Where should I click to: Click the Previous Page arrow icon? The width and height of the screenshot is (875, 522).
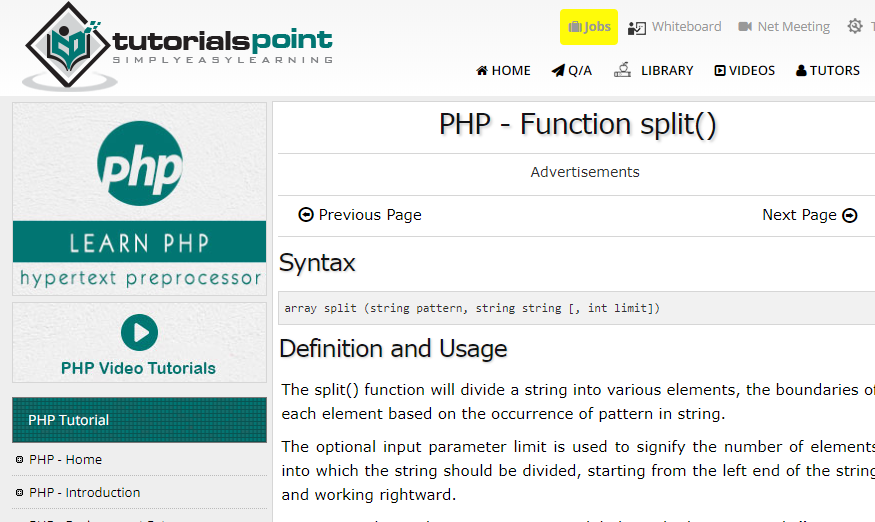[306, 214]
